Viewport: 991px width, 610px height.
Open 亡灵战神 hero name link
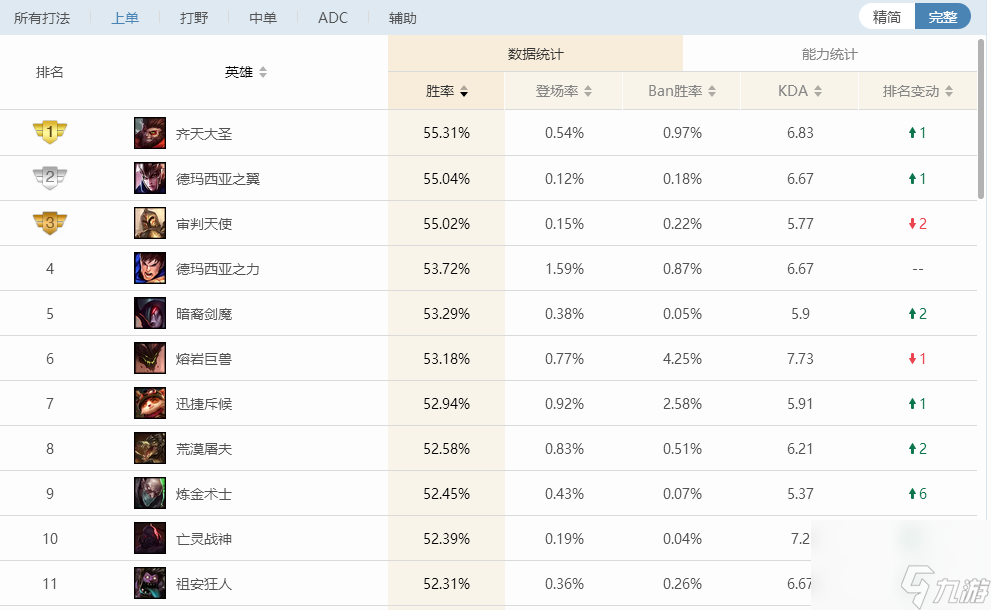click(x=204, y=539)
